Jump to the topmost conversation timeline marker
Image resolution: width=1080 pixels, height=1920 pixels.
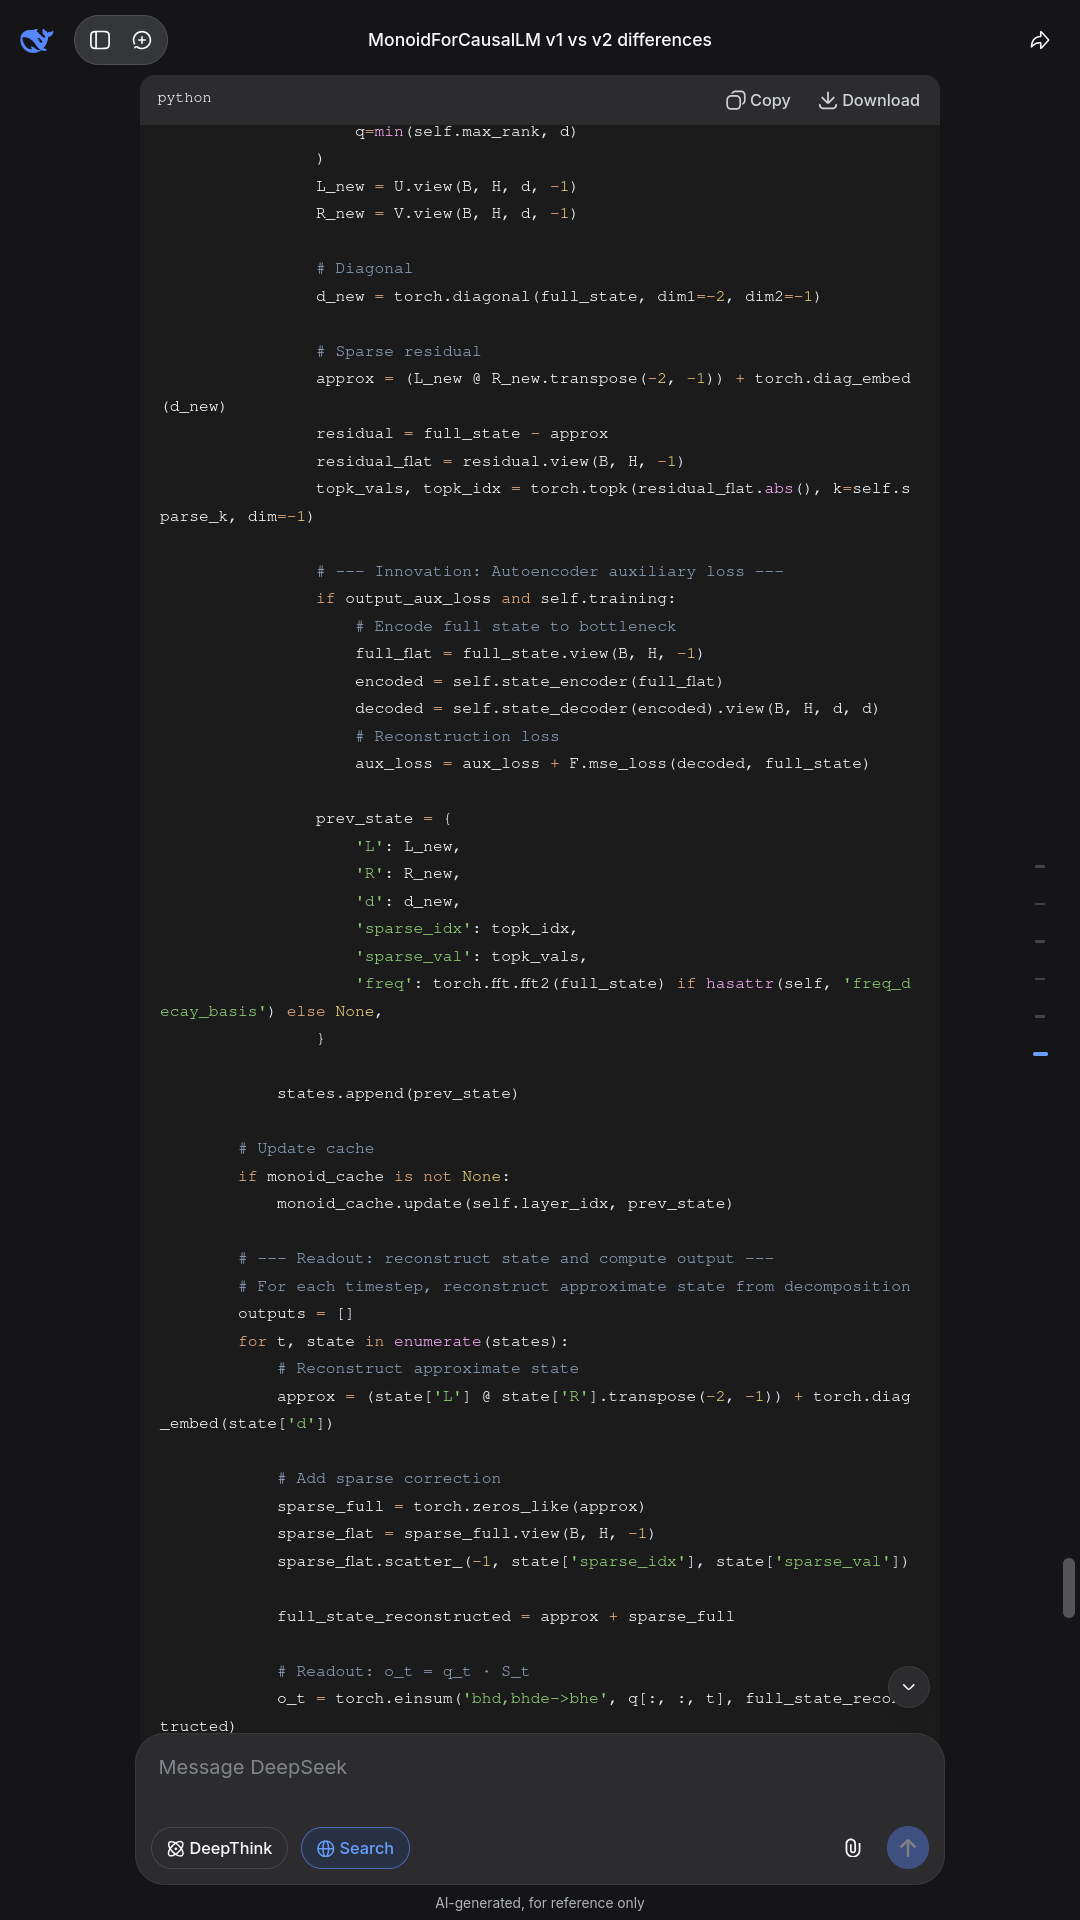point(1040,866)
